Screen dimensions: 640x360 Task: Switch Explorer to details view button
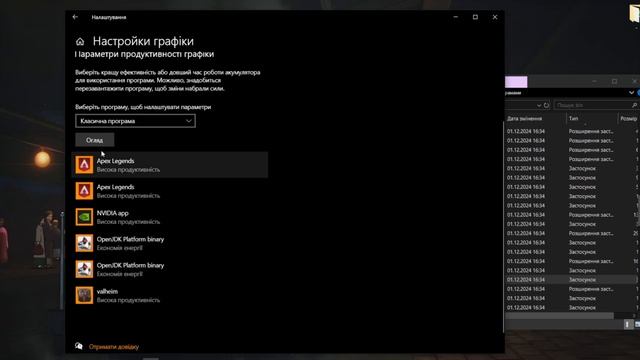pos(627,324)
